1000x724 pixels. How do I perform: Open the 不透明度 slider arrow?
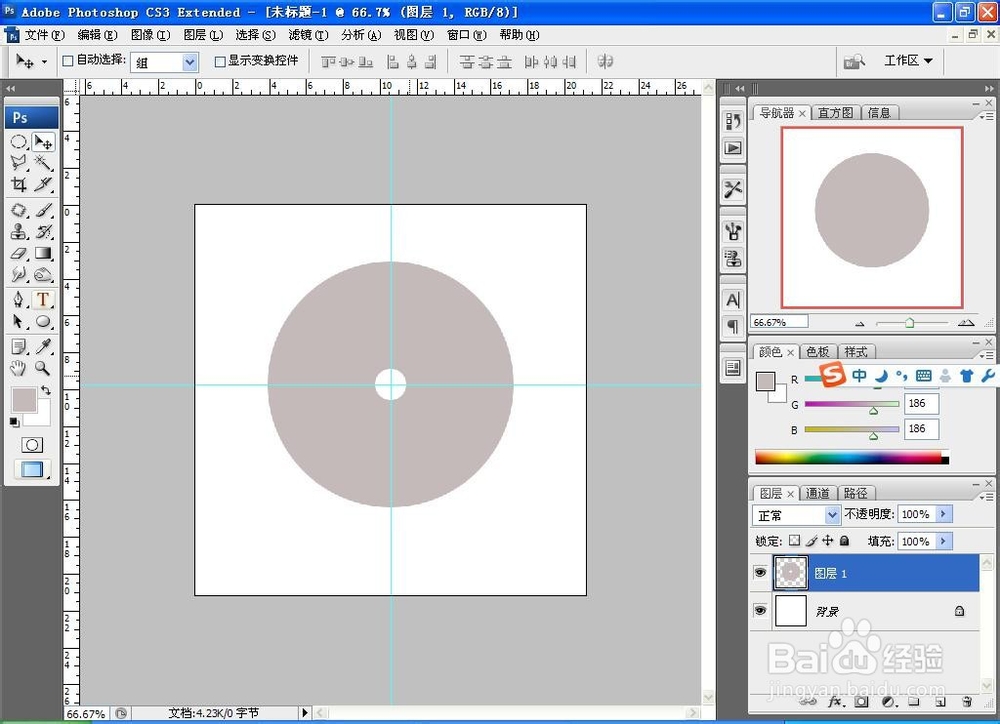point(944,513)
